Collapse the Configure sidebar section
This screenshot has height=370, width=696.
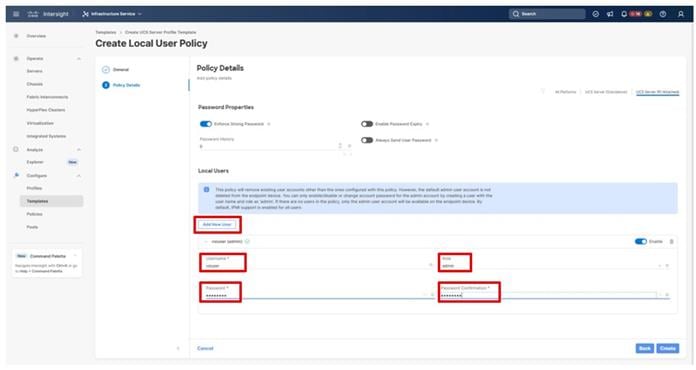click(79, 176)
